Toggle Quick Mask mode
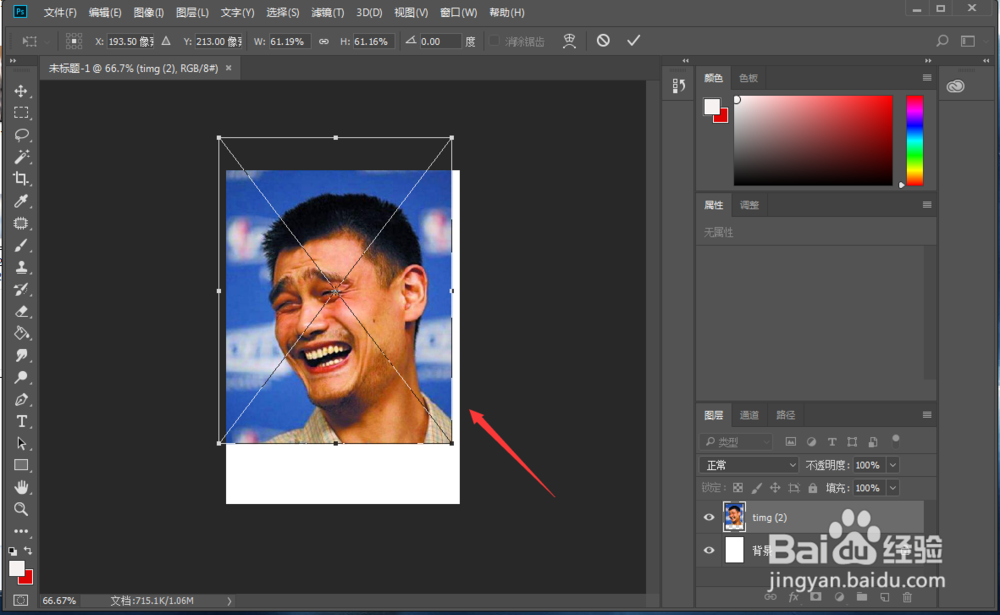Viewport: 1000px width, 615px height. [21, 600]
